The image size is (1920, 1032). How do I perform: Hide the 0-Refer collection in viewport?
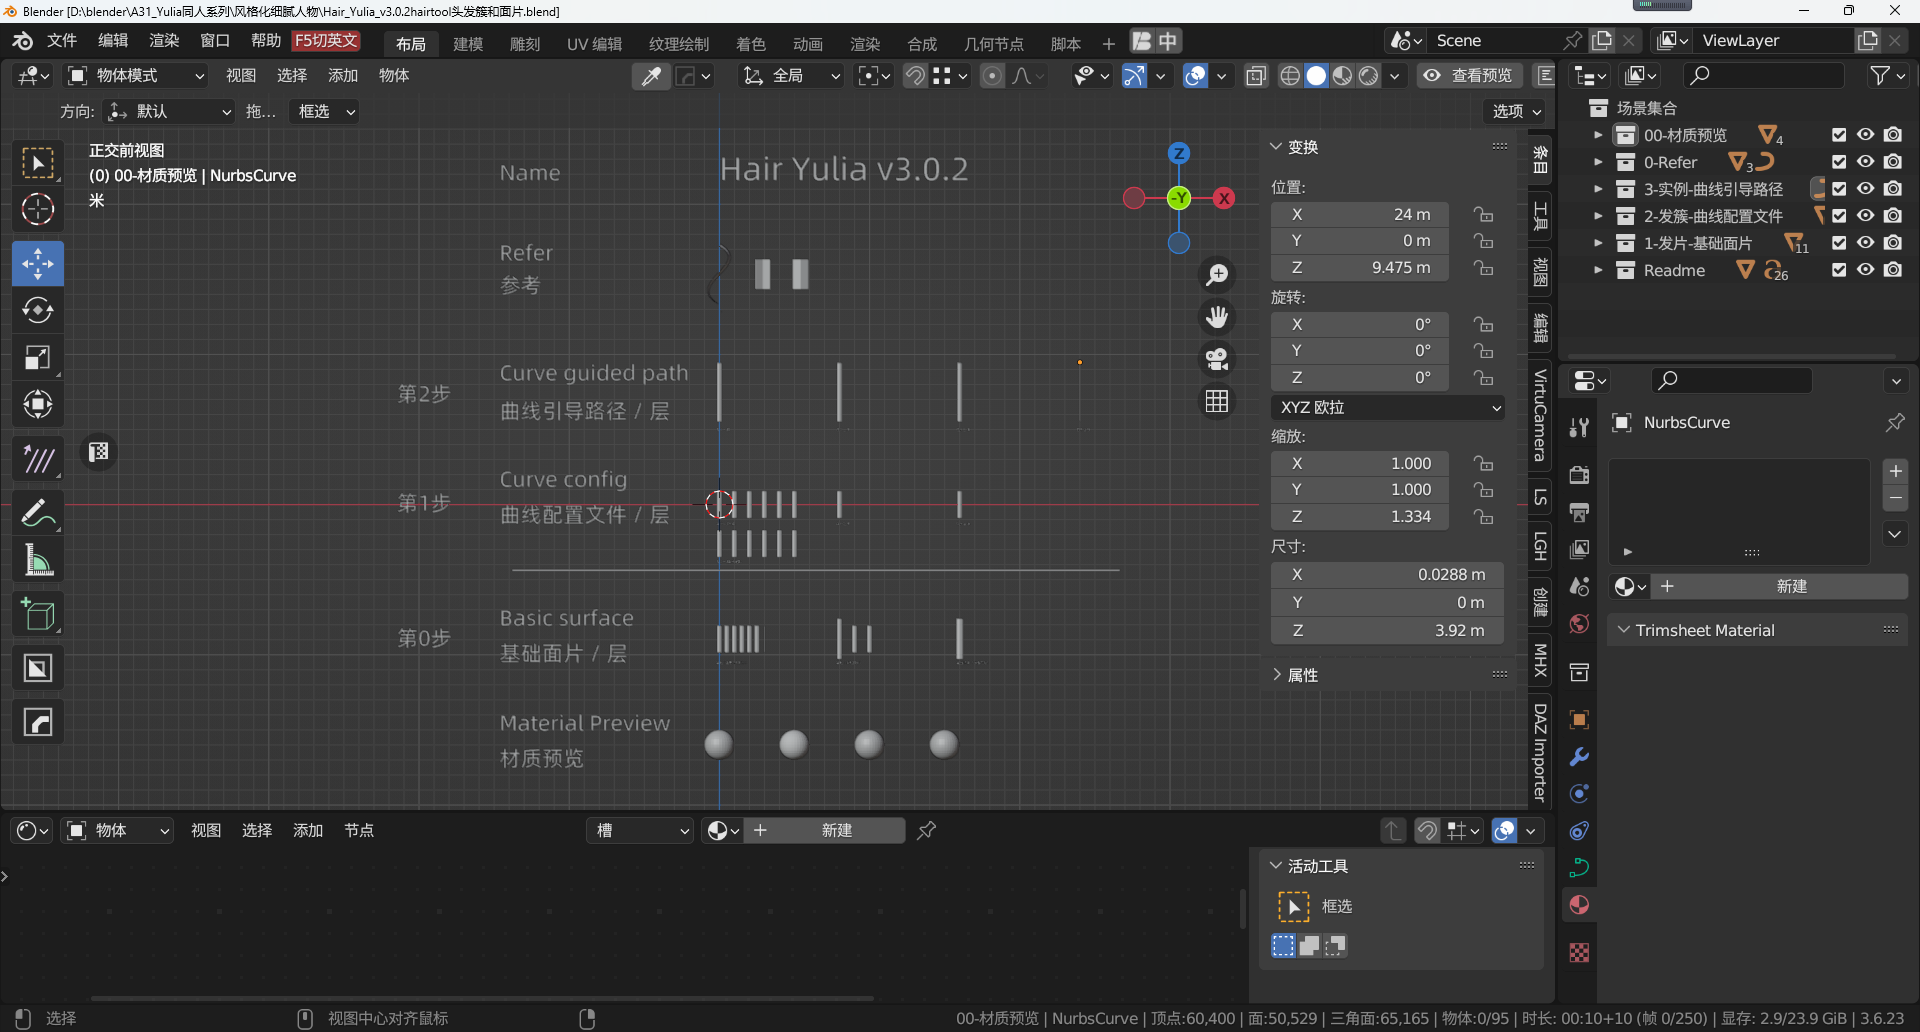tap(1866, 162)
